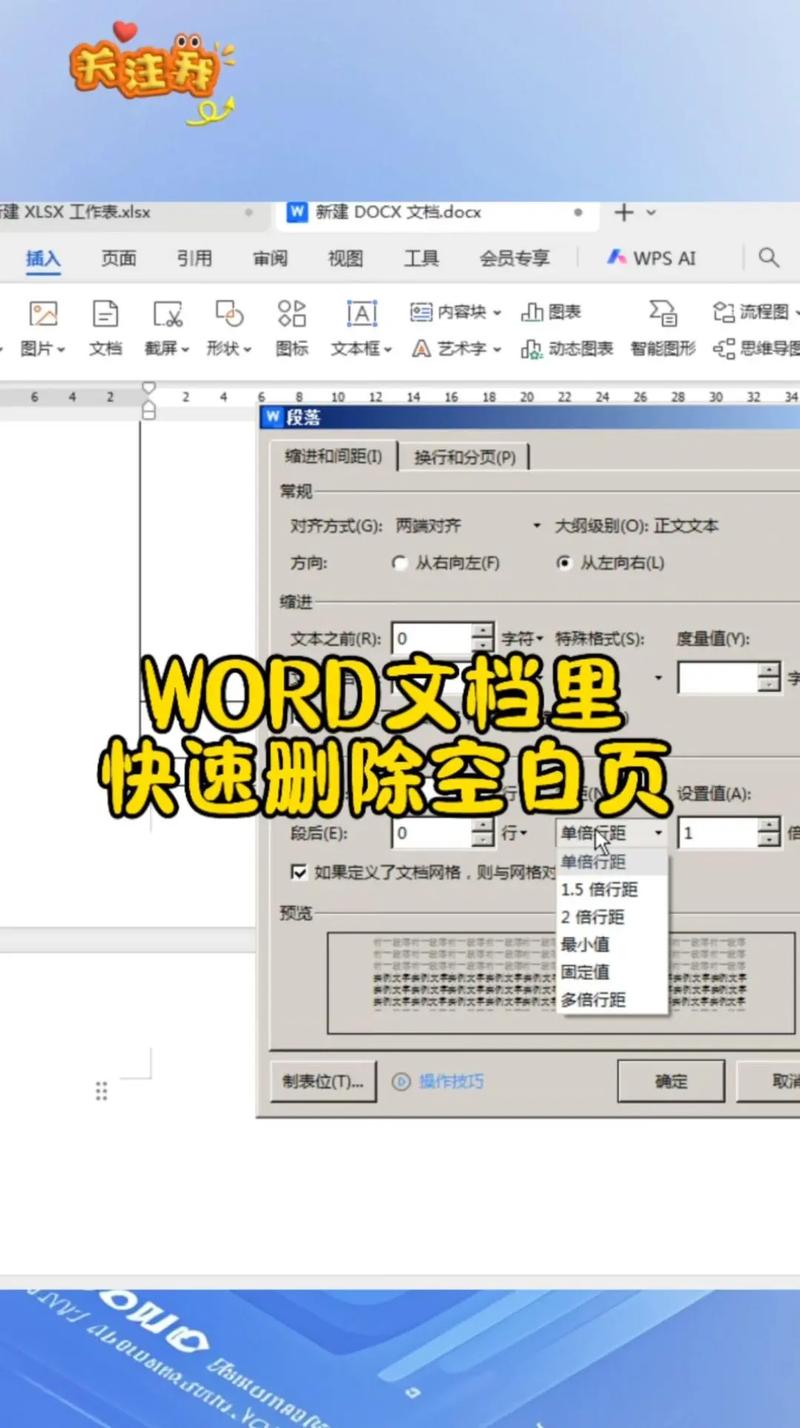The image size is (800, 1428).
Task: Click the 度量值 measurement field
Action: pos(718,677)
